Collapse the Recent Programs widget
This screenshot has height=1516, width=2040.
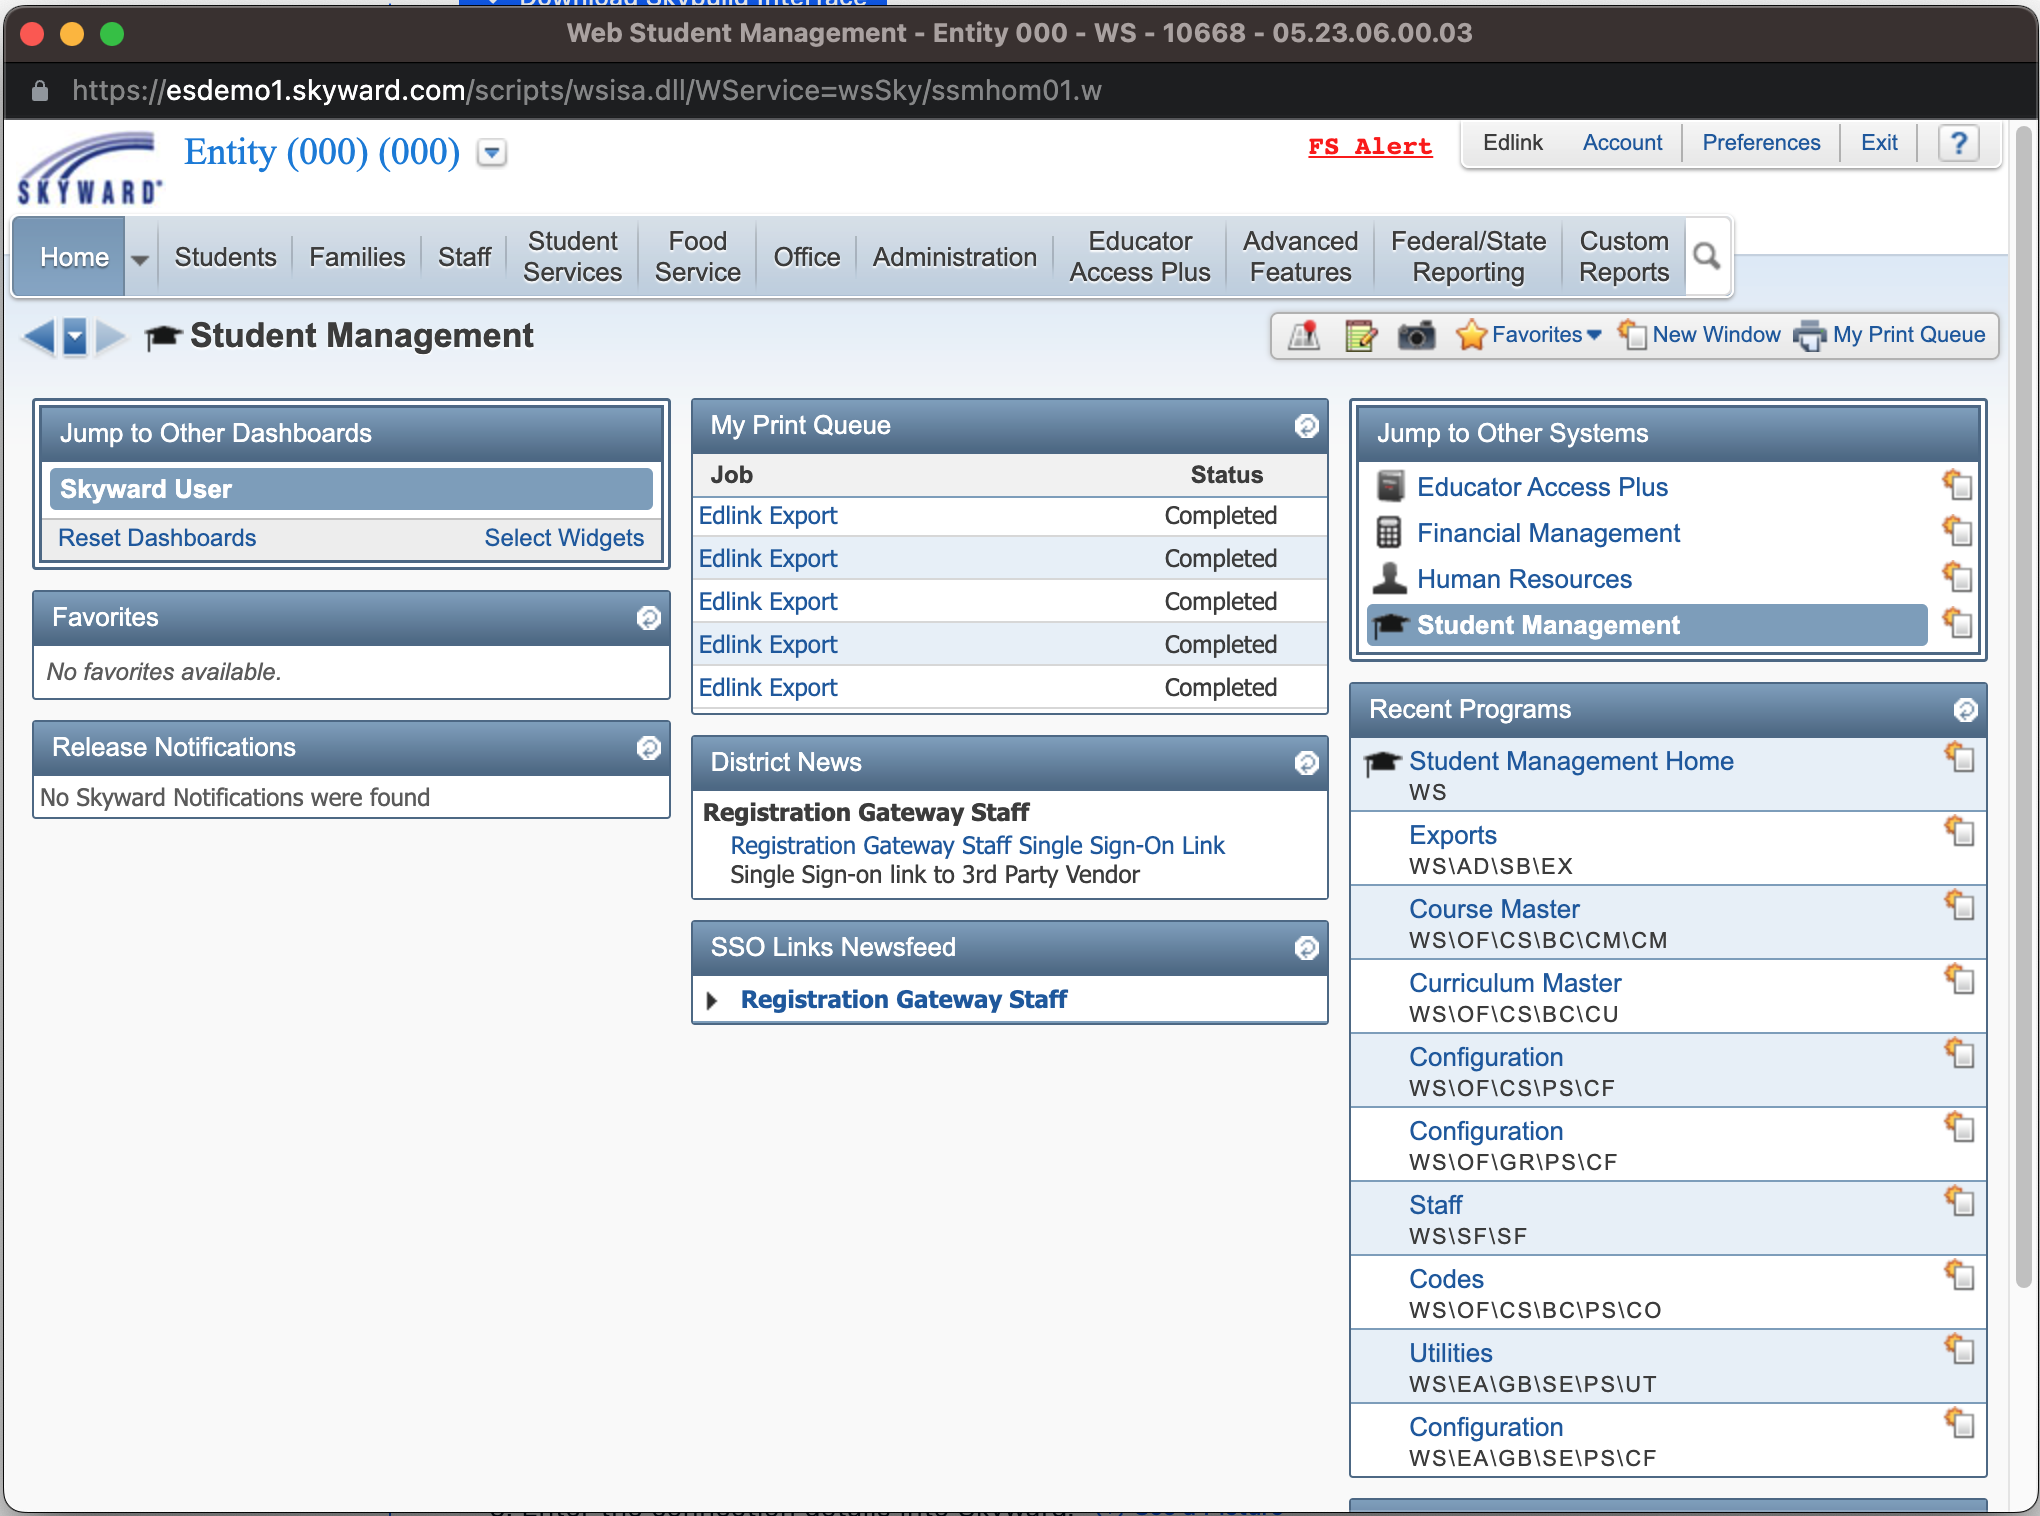pos(1965,710)
